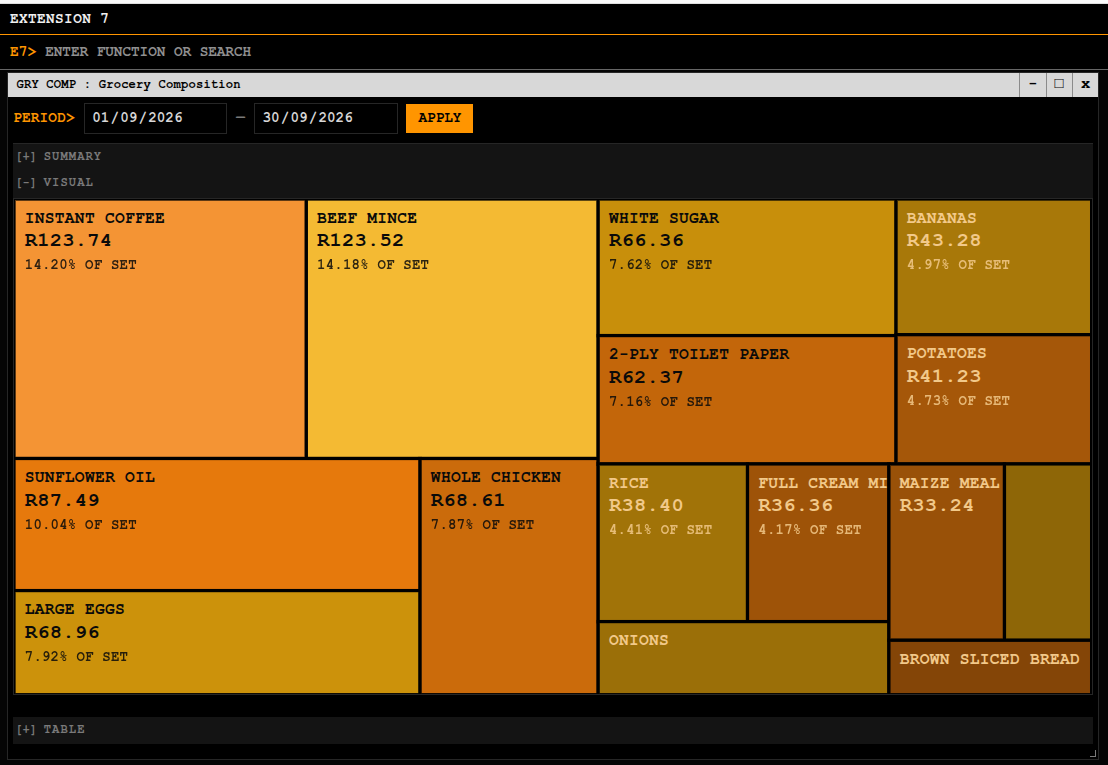1108x765 pixels.
Task: Click the E7> prompt label
Action: (x=23, y=52)
